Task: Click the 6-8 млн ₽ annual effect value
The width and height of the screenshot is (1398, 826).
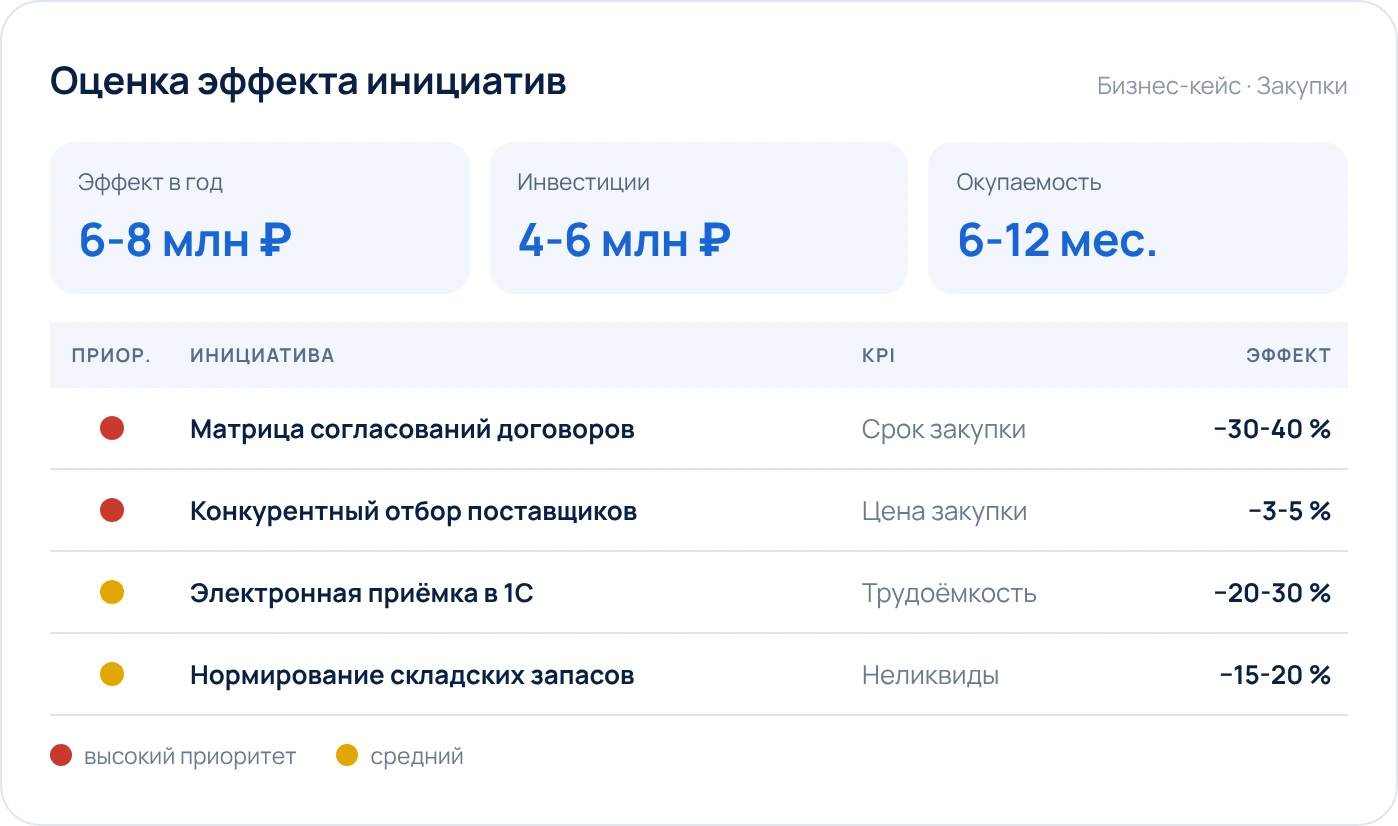Action: 185,241
